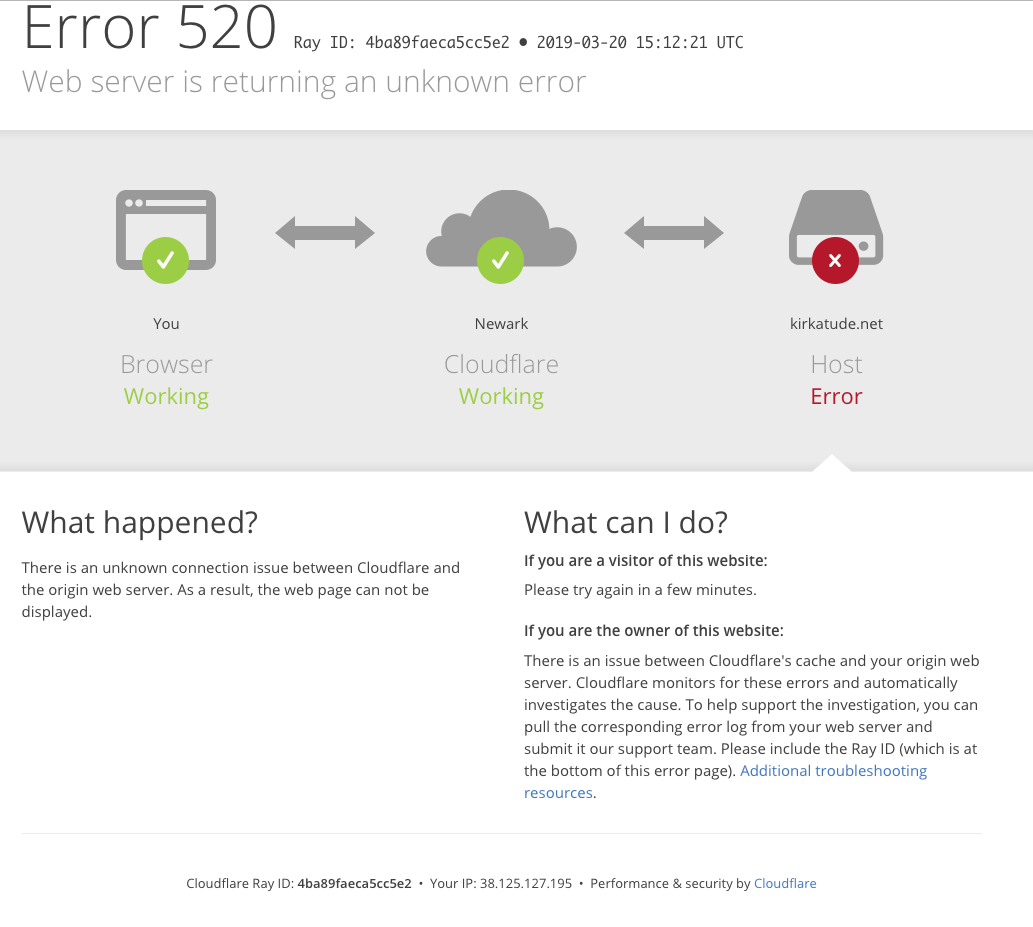Image resolution: width=1033 pixels, height=927 pixels.
Task: Click the kirkatude.net host name label
Action: (836, 324)
